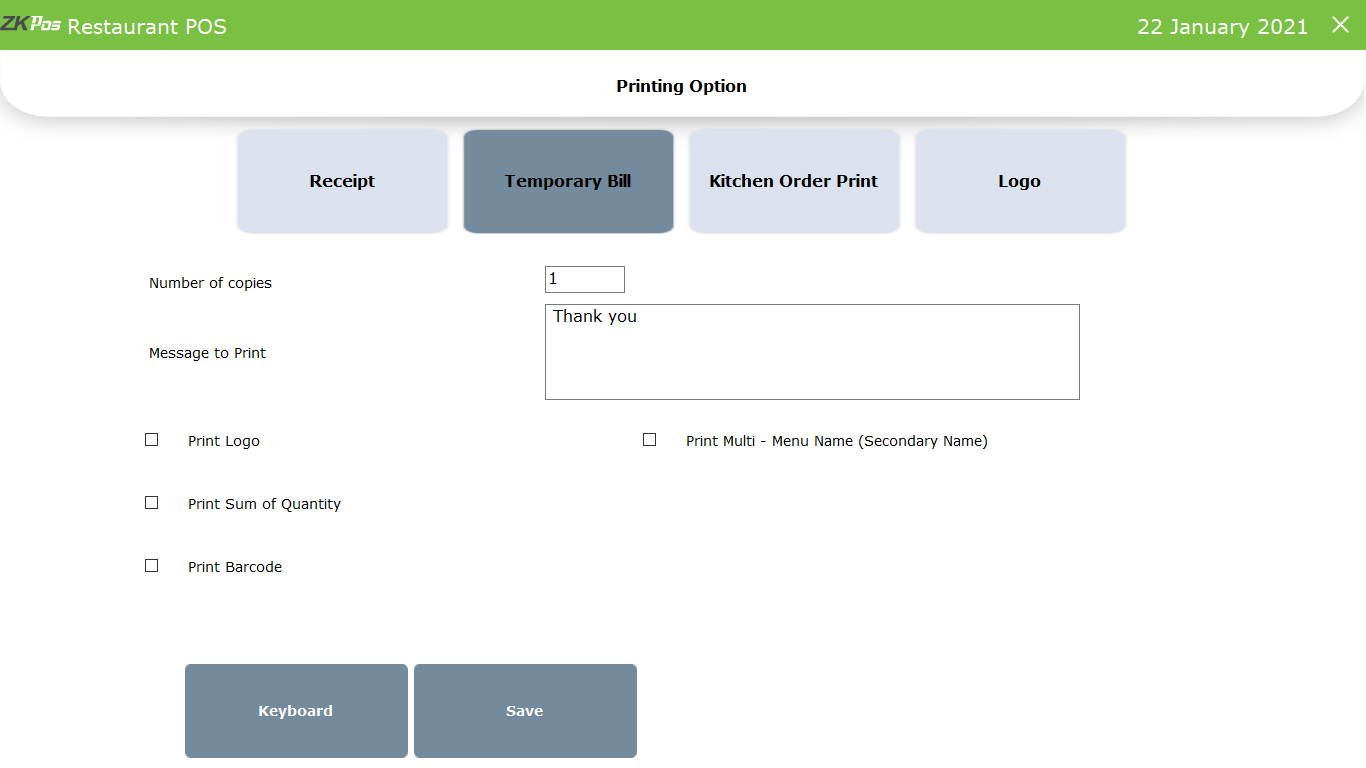The width and height of the screenshot is (1366, 768).
Task: Open the on-screen Keyboard button
Action: pyautogui.click(x=296, y=711)
